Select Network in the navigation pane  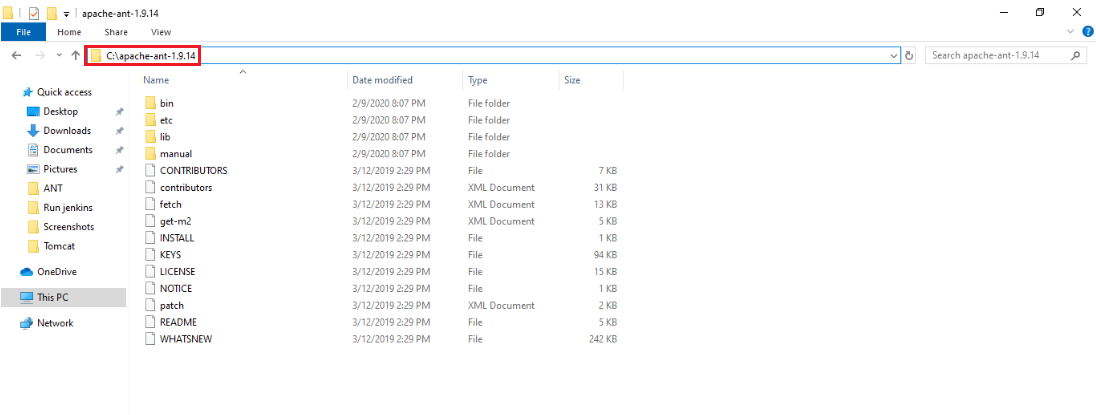(55, 323)
